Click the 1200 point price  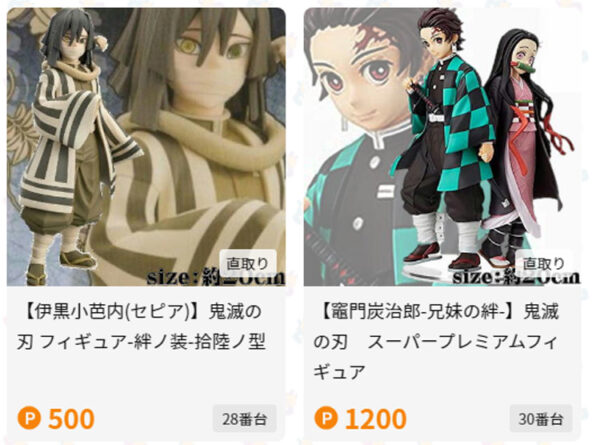(x=376, y=419)
